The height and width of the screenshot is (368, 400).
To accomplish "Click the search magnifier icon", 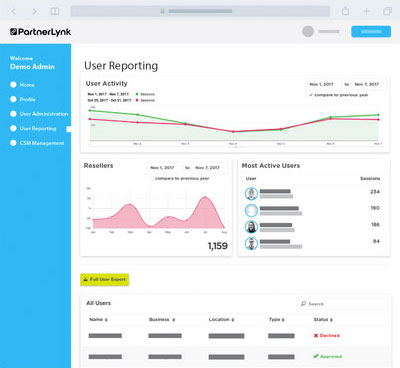I will (303, 304).
